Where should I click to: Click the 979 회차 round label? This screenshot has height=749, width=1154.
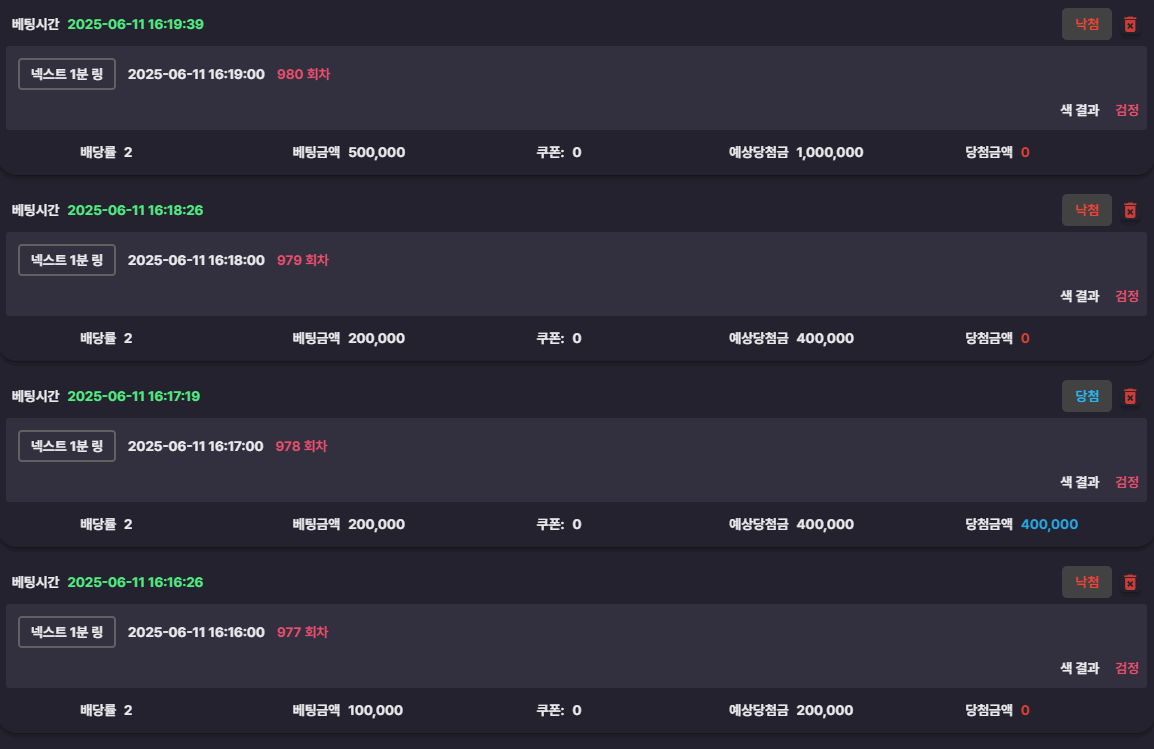[302, 260]
